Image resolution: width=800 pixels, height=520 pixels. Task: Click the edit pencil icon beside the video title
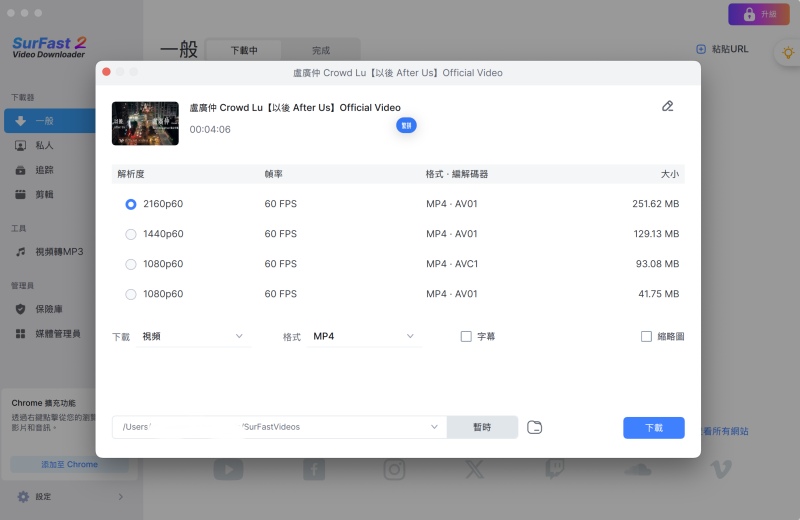[667, 106]
